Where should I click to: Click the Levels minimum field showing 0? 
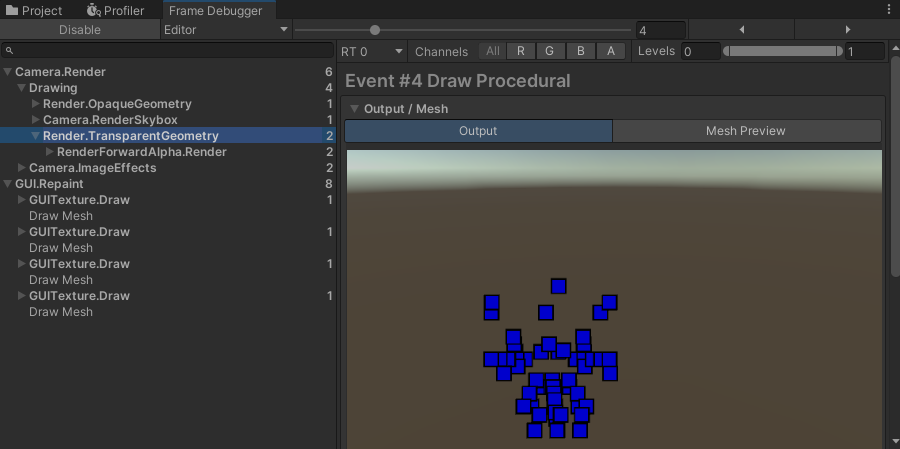coord(700,52)
